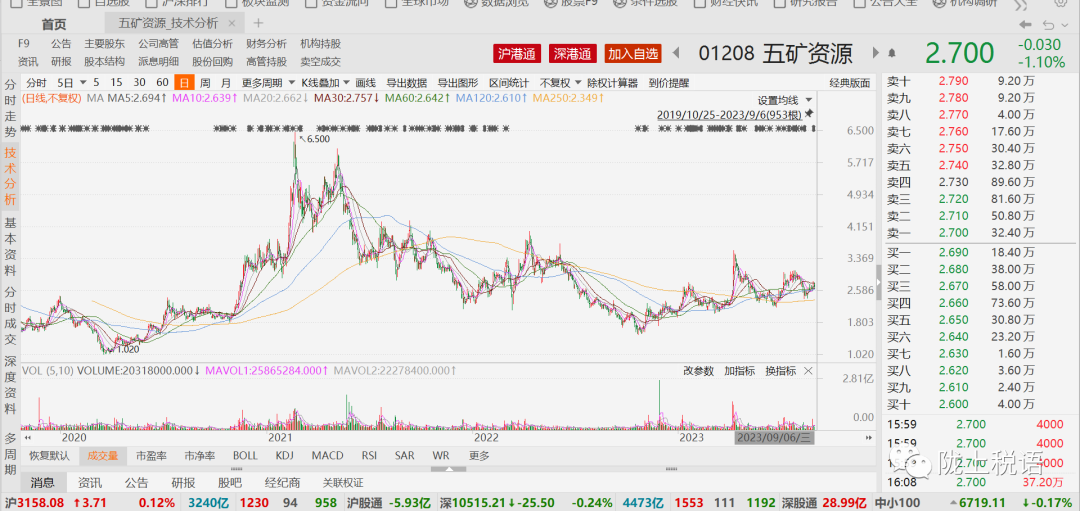
Task: Pin the chart date range with pin icon
Action: 809,114
